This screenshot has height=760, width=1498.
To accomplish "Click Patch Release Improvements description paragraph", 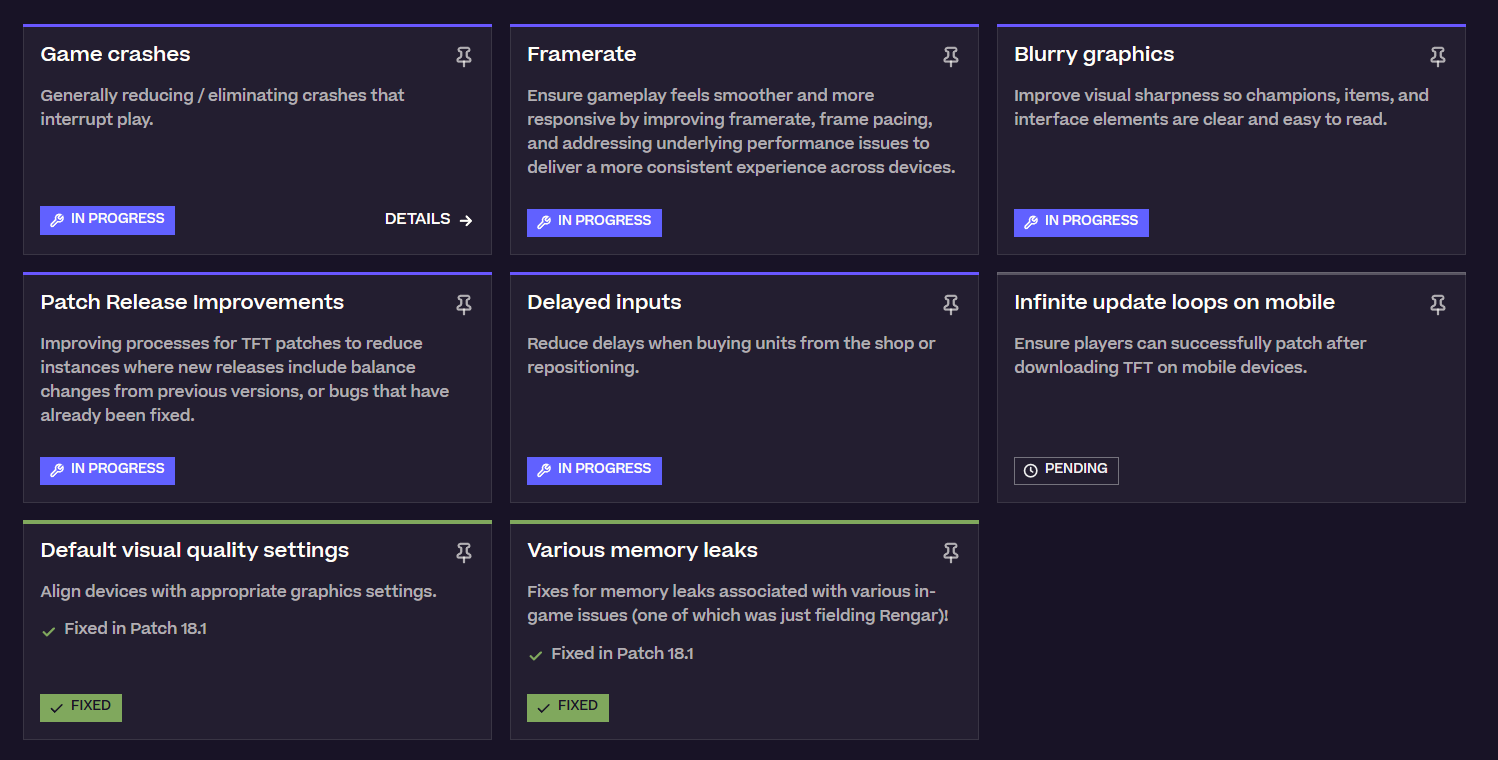I will [245, 379].
